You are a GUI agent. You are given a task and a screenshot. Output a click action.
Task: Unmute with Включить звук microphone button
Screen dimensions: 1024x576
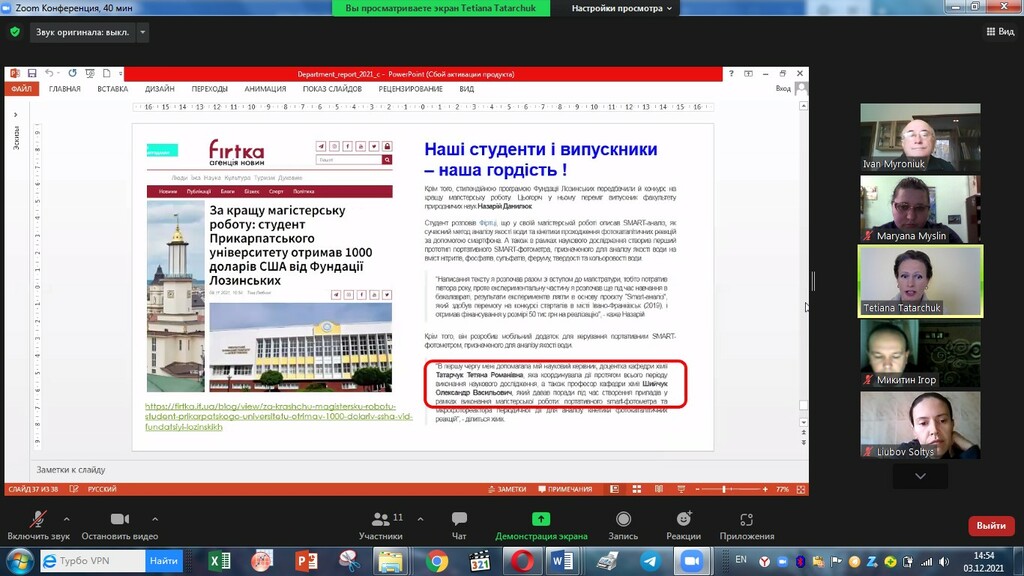pos(38,526)
